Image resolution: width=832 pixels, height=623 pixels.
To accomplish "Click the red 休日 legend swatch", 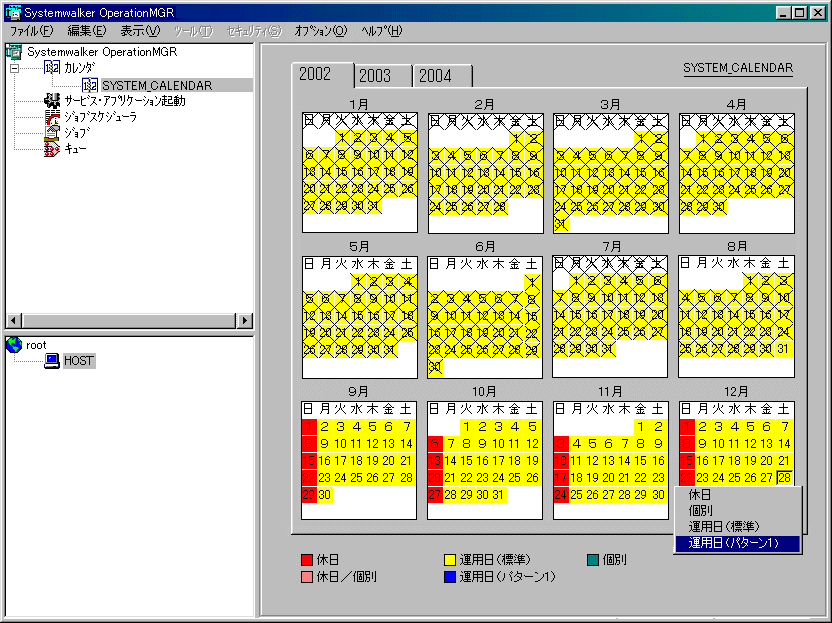I will tap(307, 560).
